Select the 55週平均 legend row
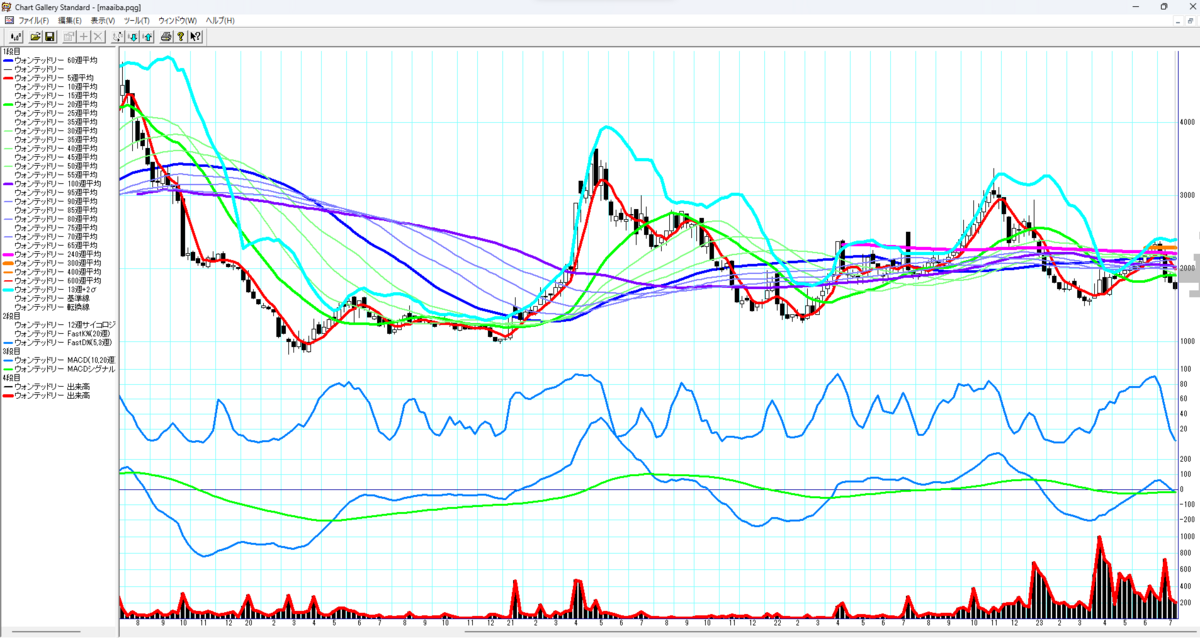The width and height of the screenshot is (1200, 638). pos(55,175)
